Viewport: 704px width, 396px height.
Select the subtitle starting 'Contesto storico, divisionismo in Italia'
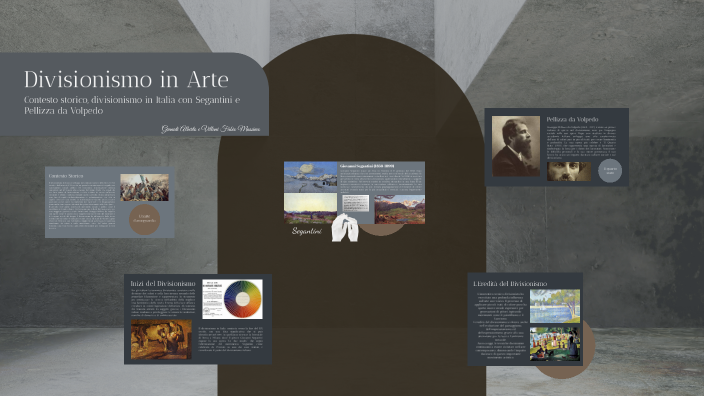tap(132, 105)
